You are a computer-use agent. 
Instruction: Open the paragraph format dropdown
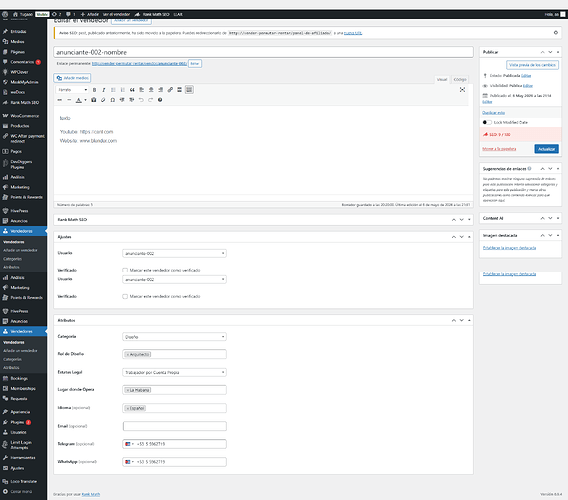72,90
